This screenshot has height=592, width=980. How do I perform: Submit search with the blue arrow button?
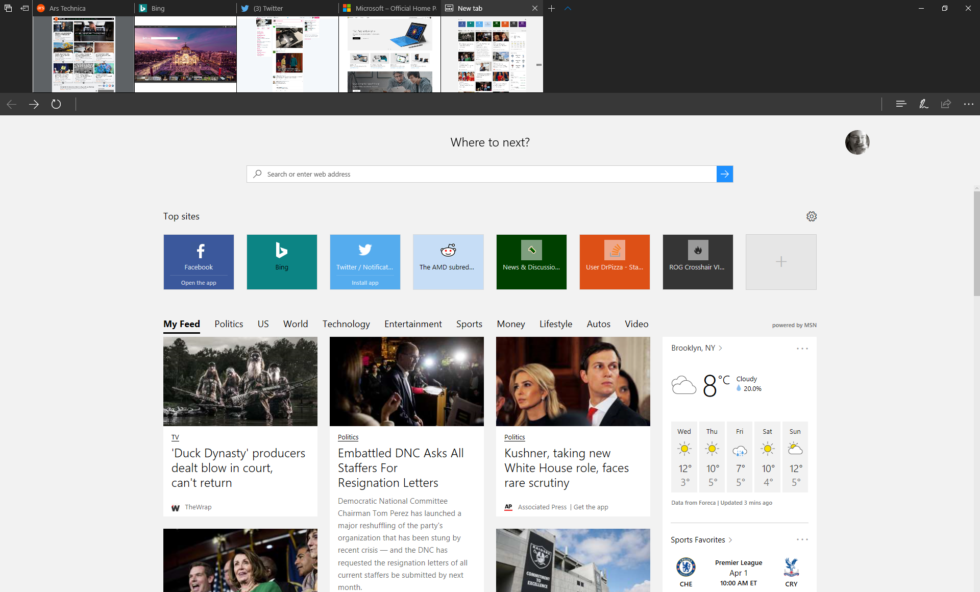[x=724, y=173]
